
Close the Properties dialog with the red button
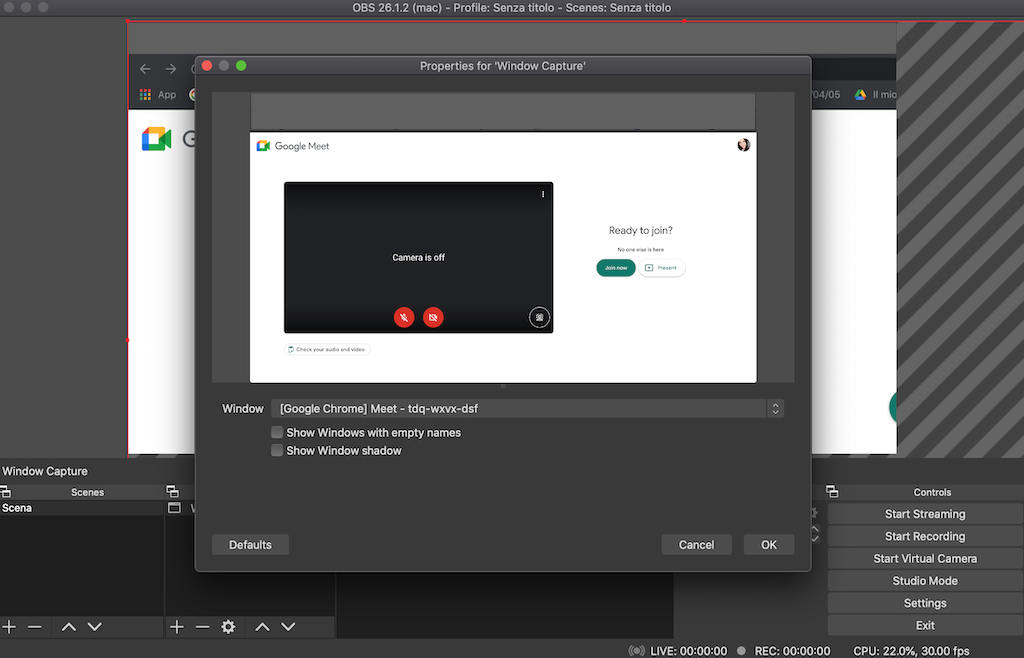point(207,65)
